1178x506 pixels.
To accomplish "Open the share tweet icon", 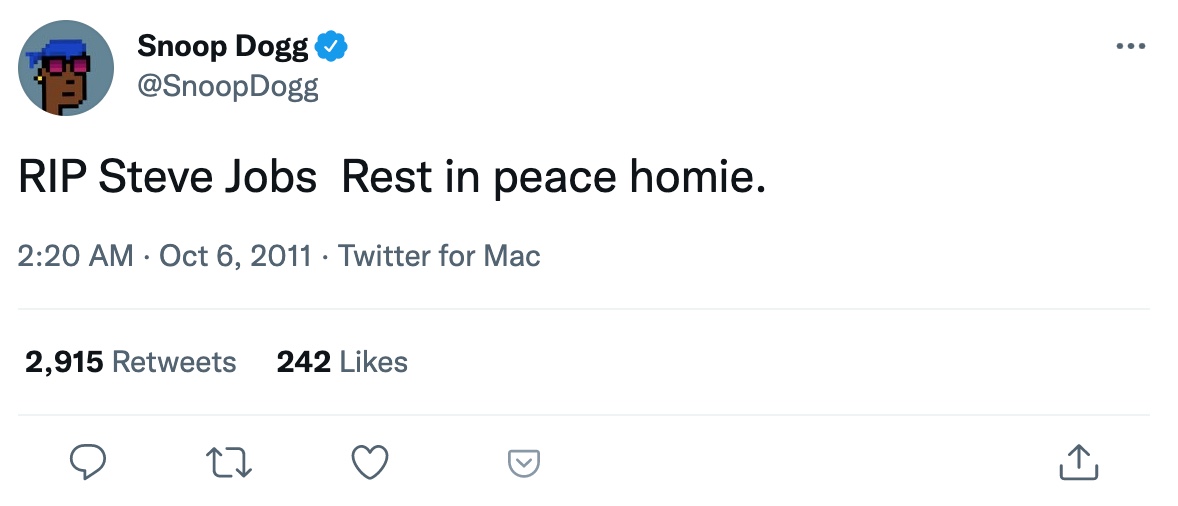I will click(1078, 461).
